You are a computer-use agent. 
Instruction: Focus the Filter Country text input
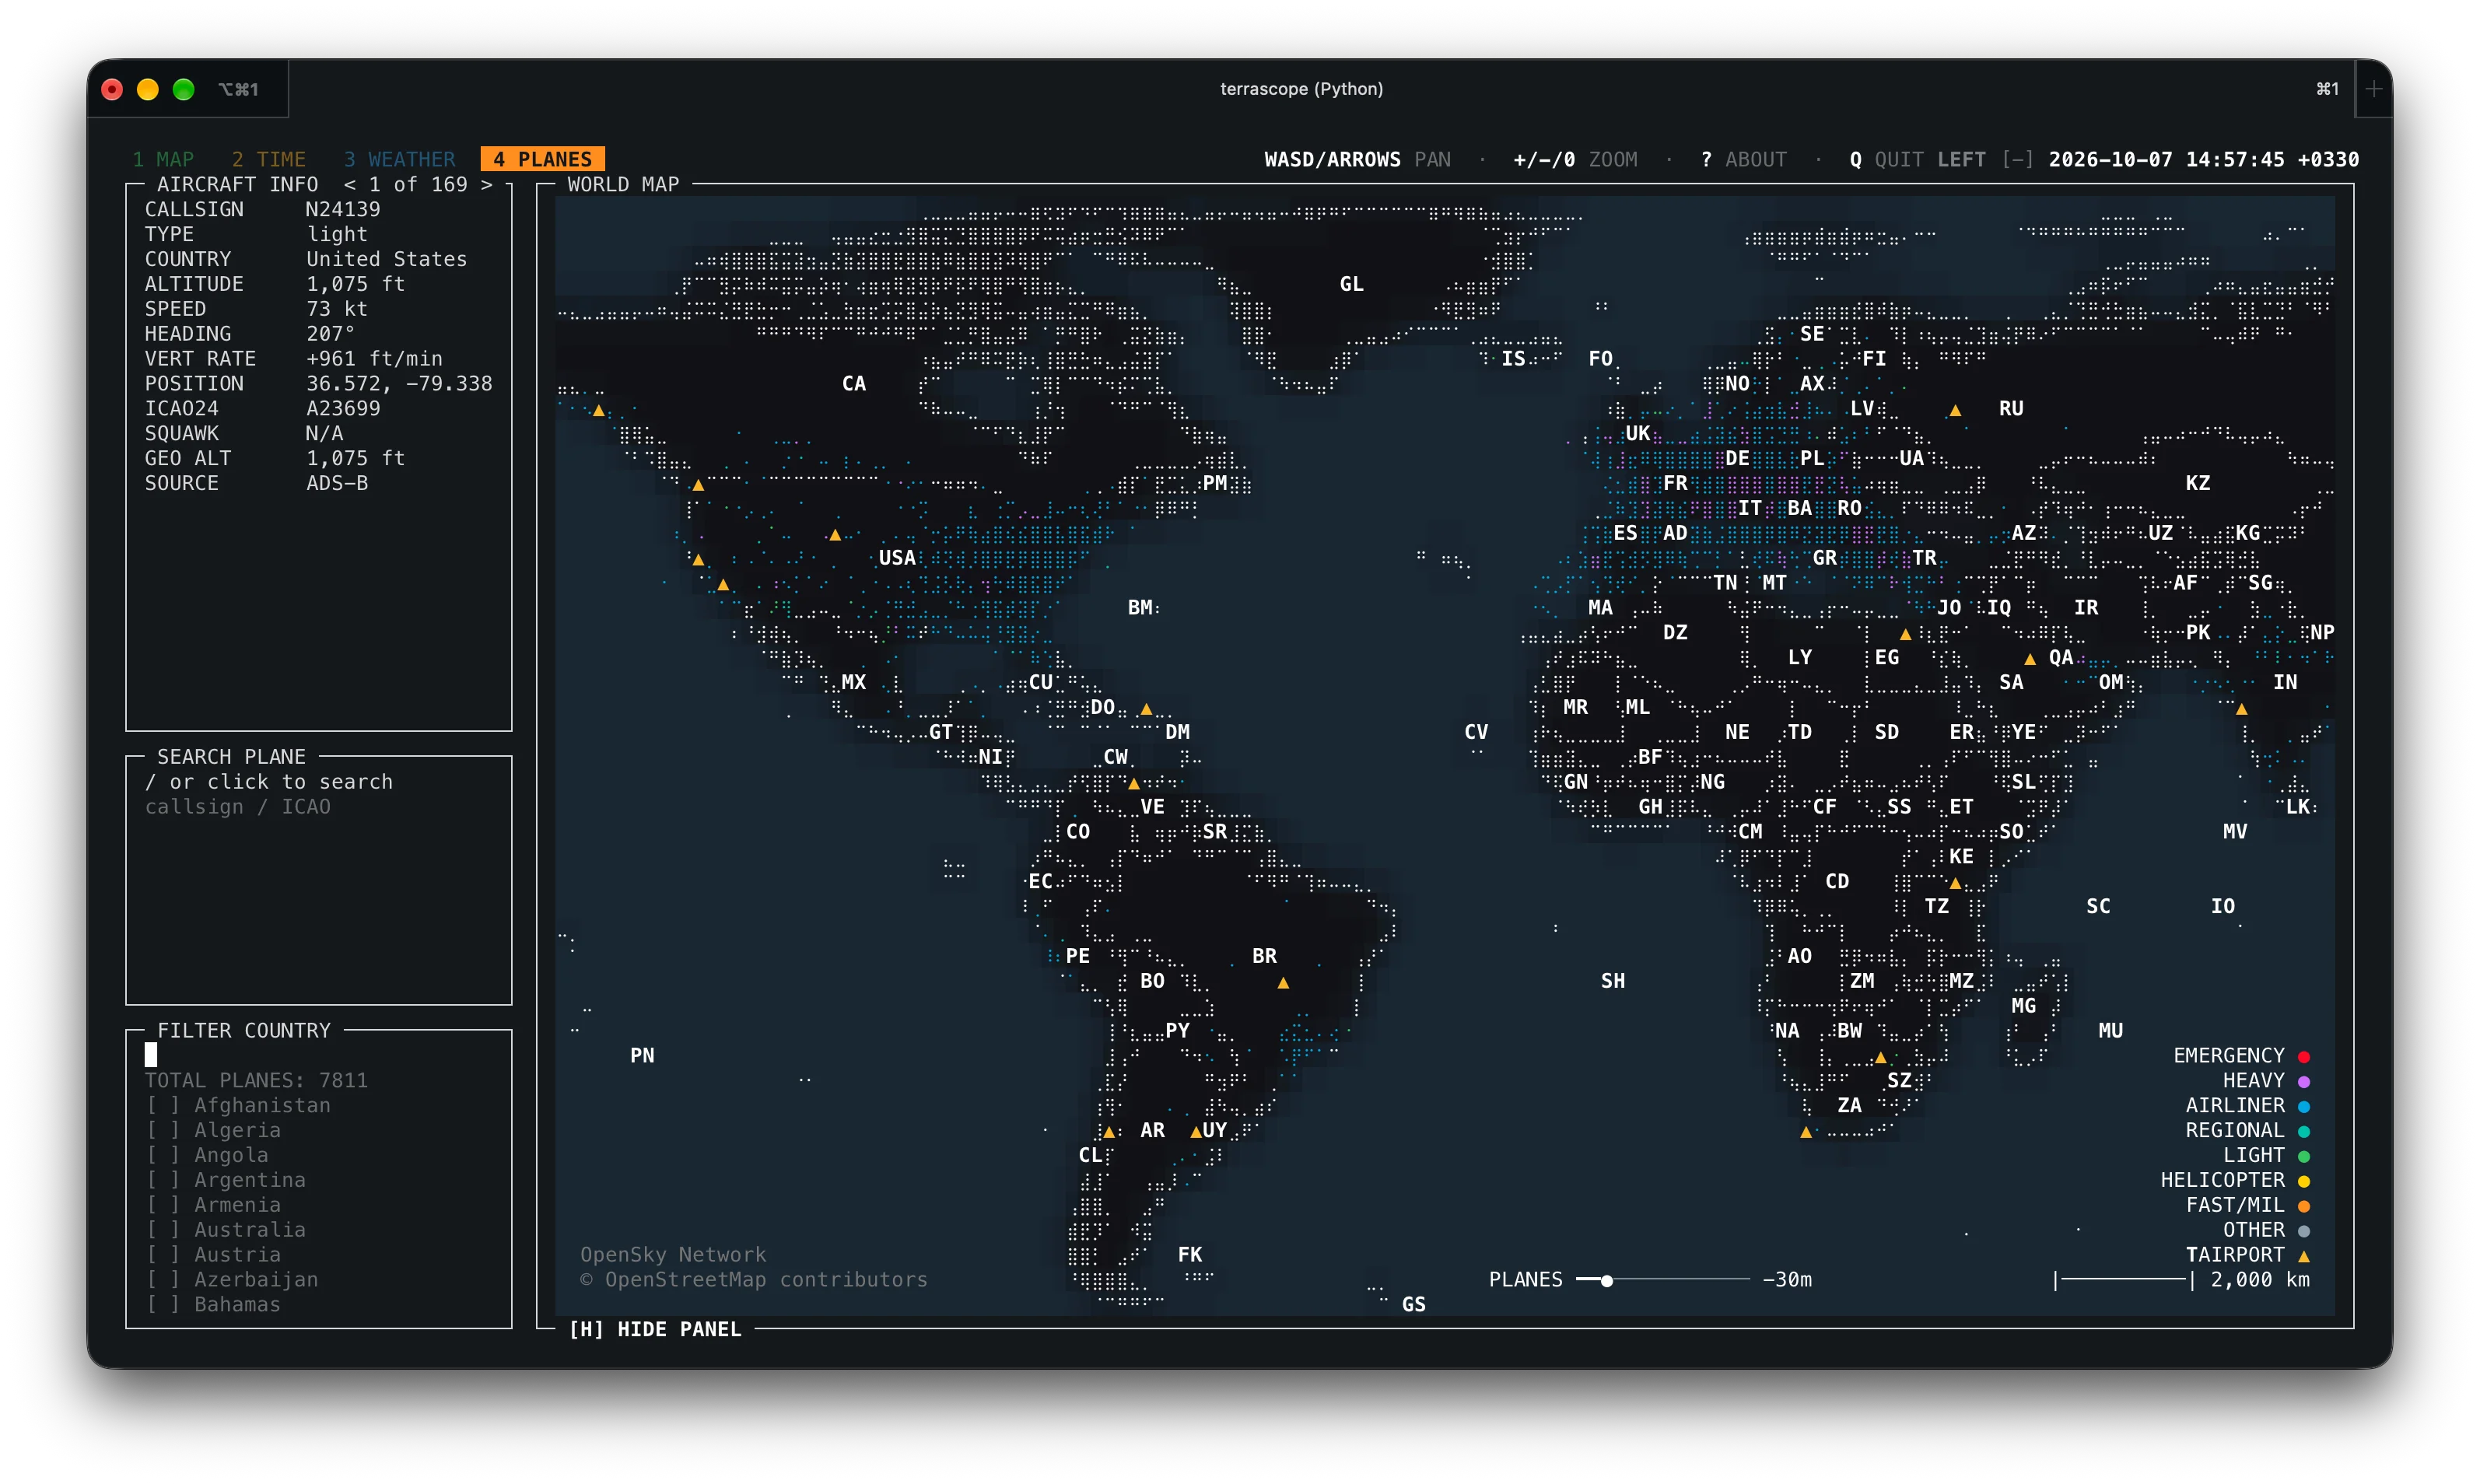[318, 1055]
